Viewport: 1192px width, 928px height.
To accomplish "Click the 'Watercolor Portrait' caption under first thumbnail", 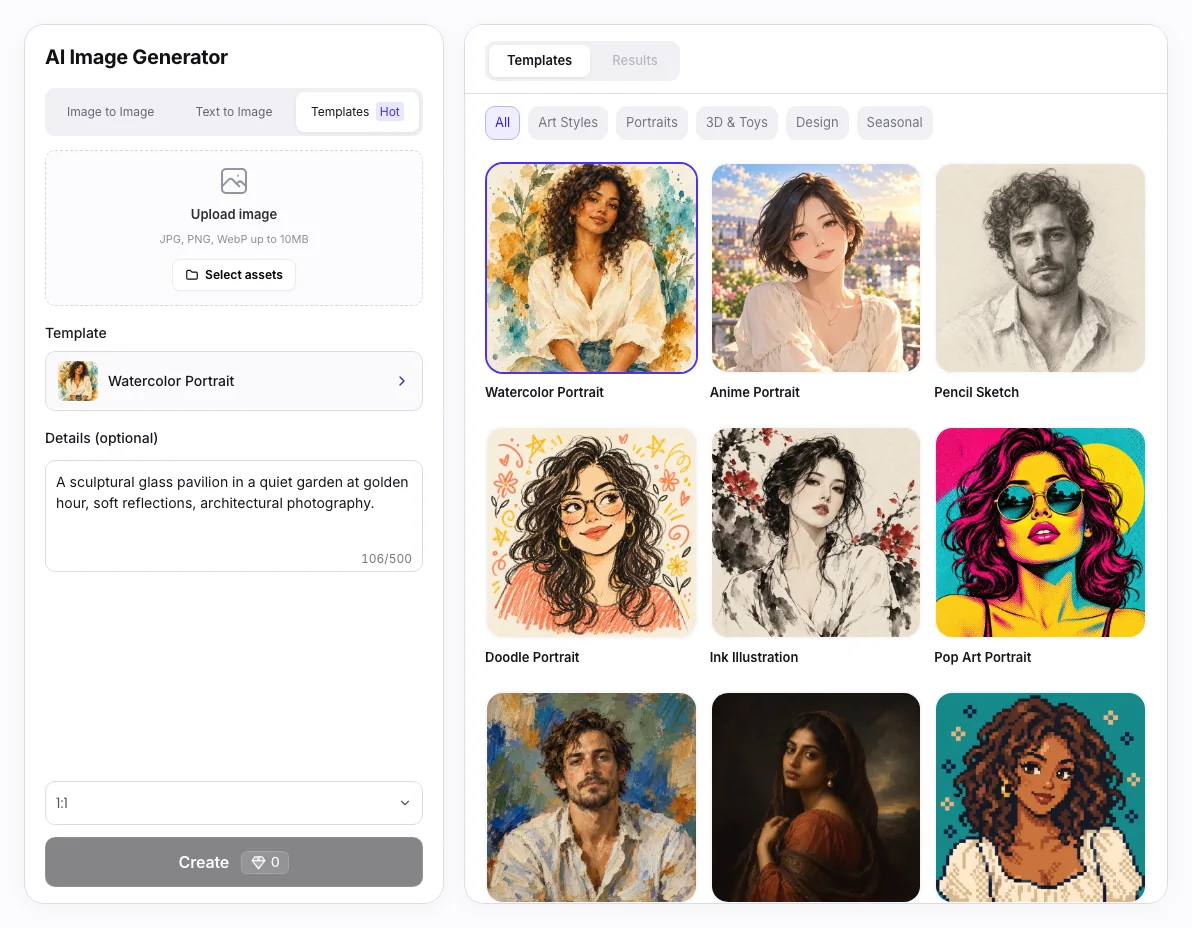I will [x=544, y=392].
